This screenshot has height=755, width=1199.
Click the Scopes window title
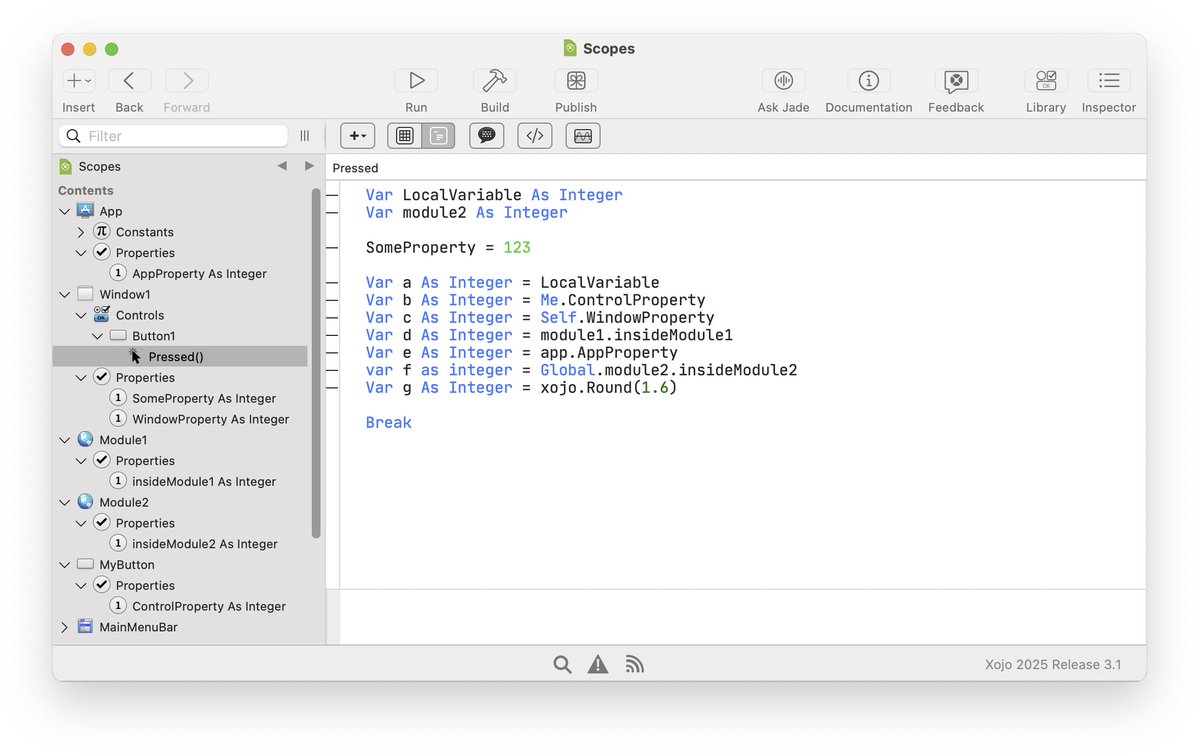pos(609,48)
